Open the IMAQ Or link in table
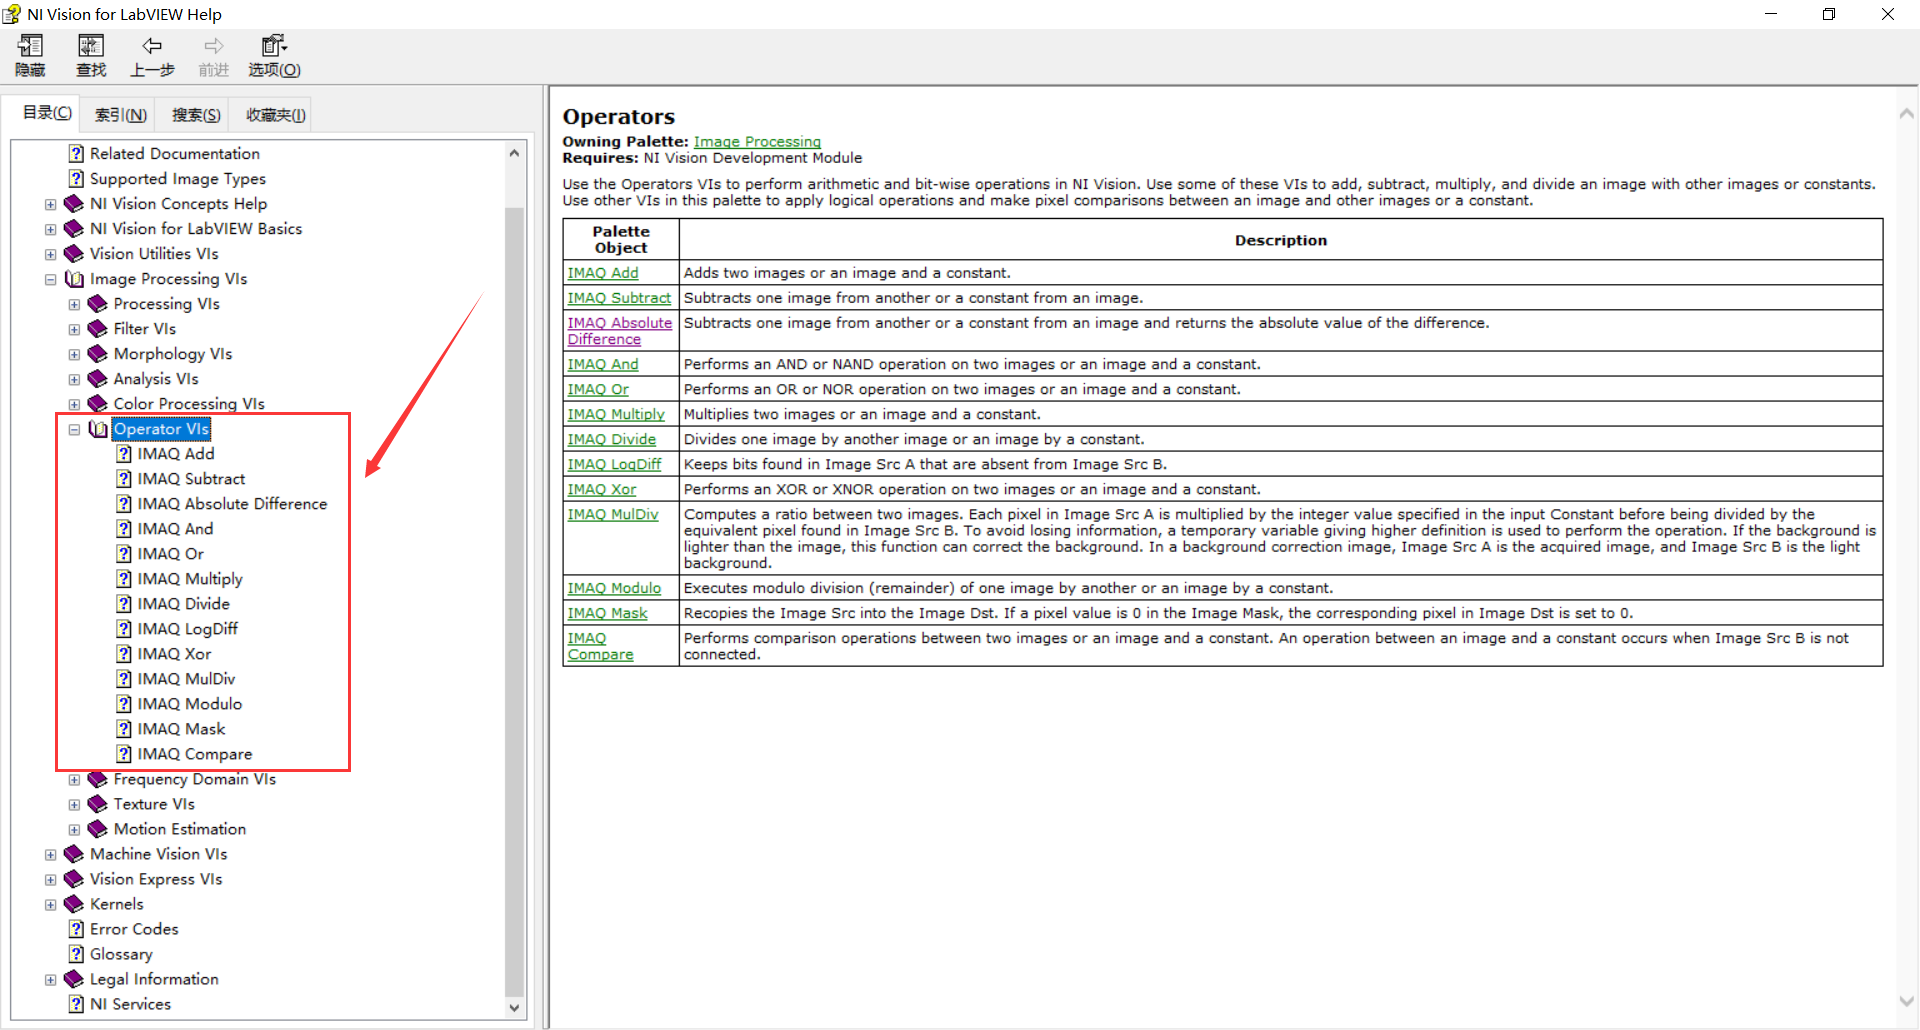This screenshot has height=1030, width=1920. pyautogui.click(x=598, y=389)
